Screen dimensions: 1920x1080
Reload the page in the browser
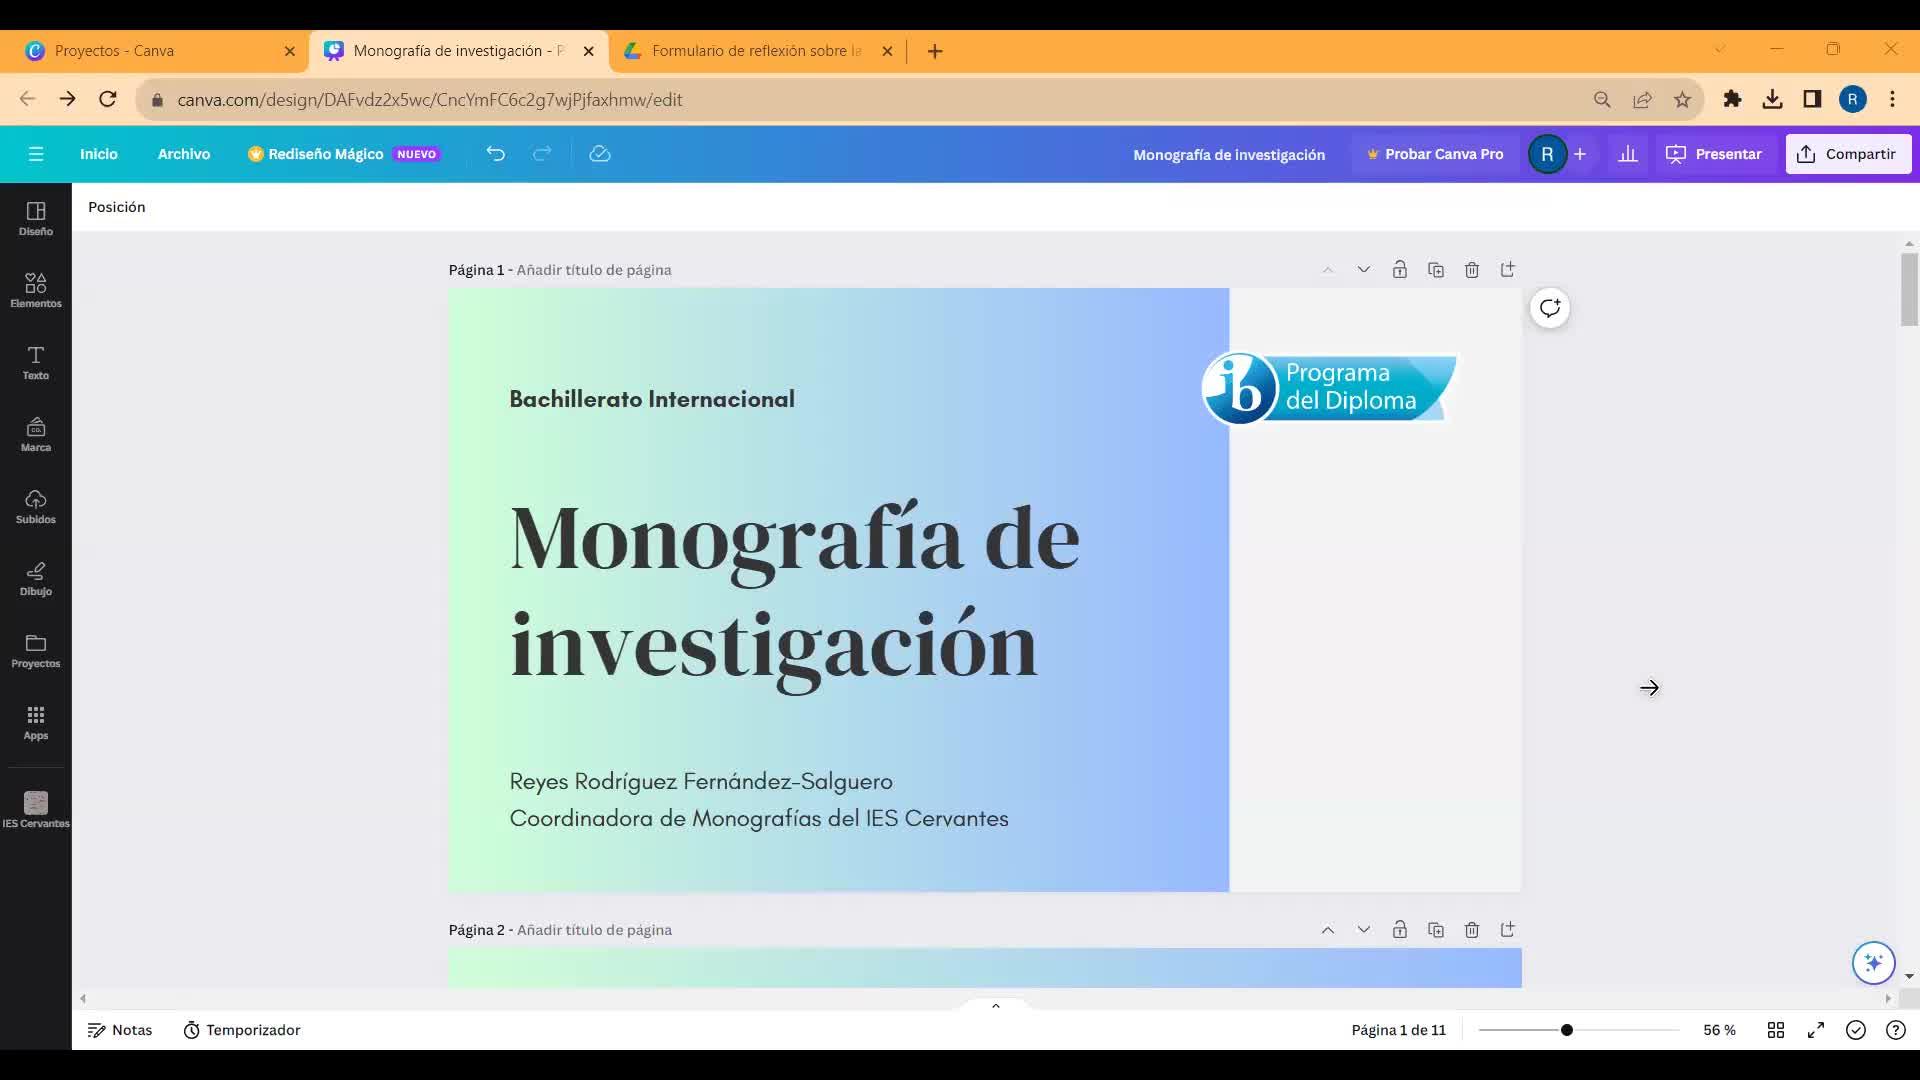tap(108, 99)
